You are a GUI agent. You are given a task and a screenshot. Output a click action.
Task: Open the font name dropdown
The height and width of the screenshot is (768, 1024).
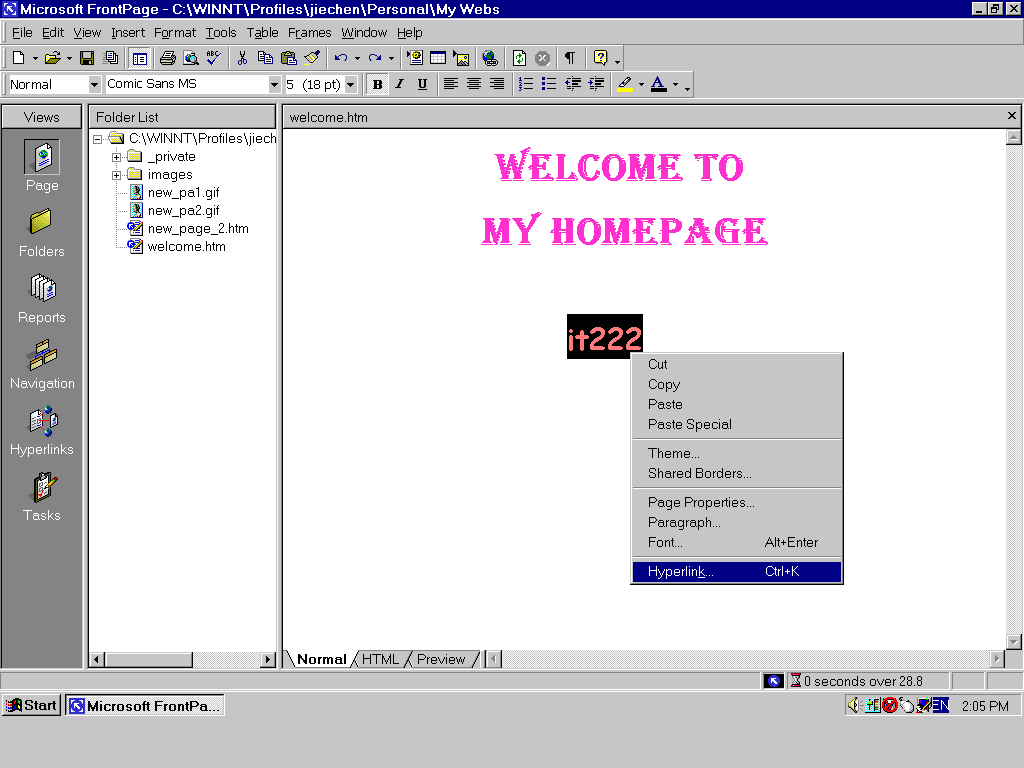[274, 85]
